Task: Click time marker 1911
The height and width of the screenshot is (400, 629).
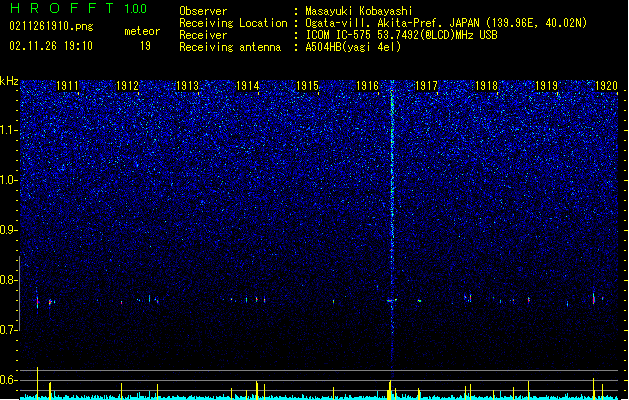Action: [x=67, y=86]
